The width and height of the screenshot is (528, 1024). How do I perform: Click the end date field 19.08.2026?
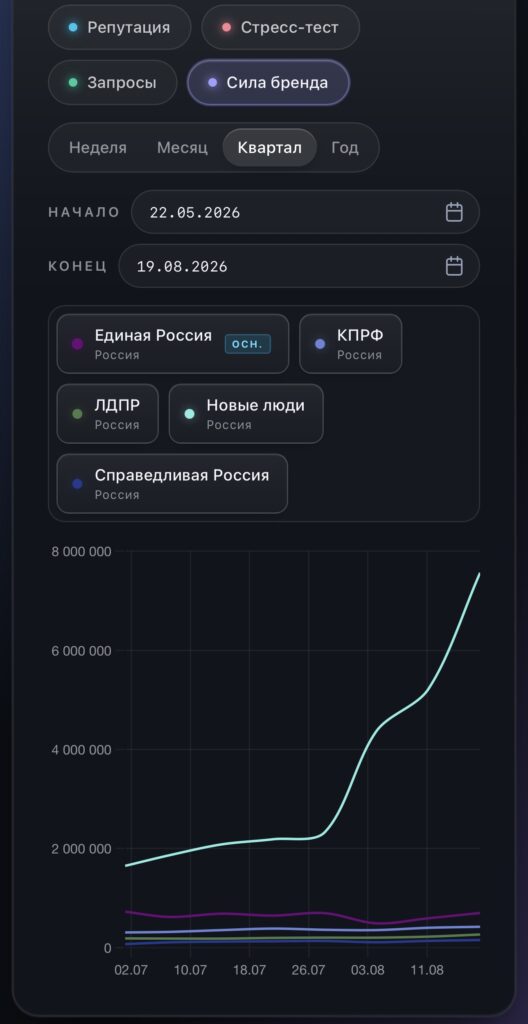[x=299, y=266]
